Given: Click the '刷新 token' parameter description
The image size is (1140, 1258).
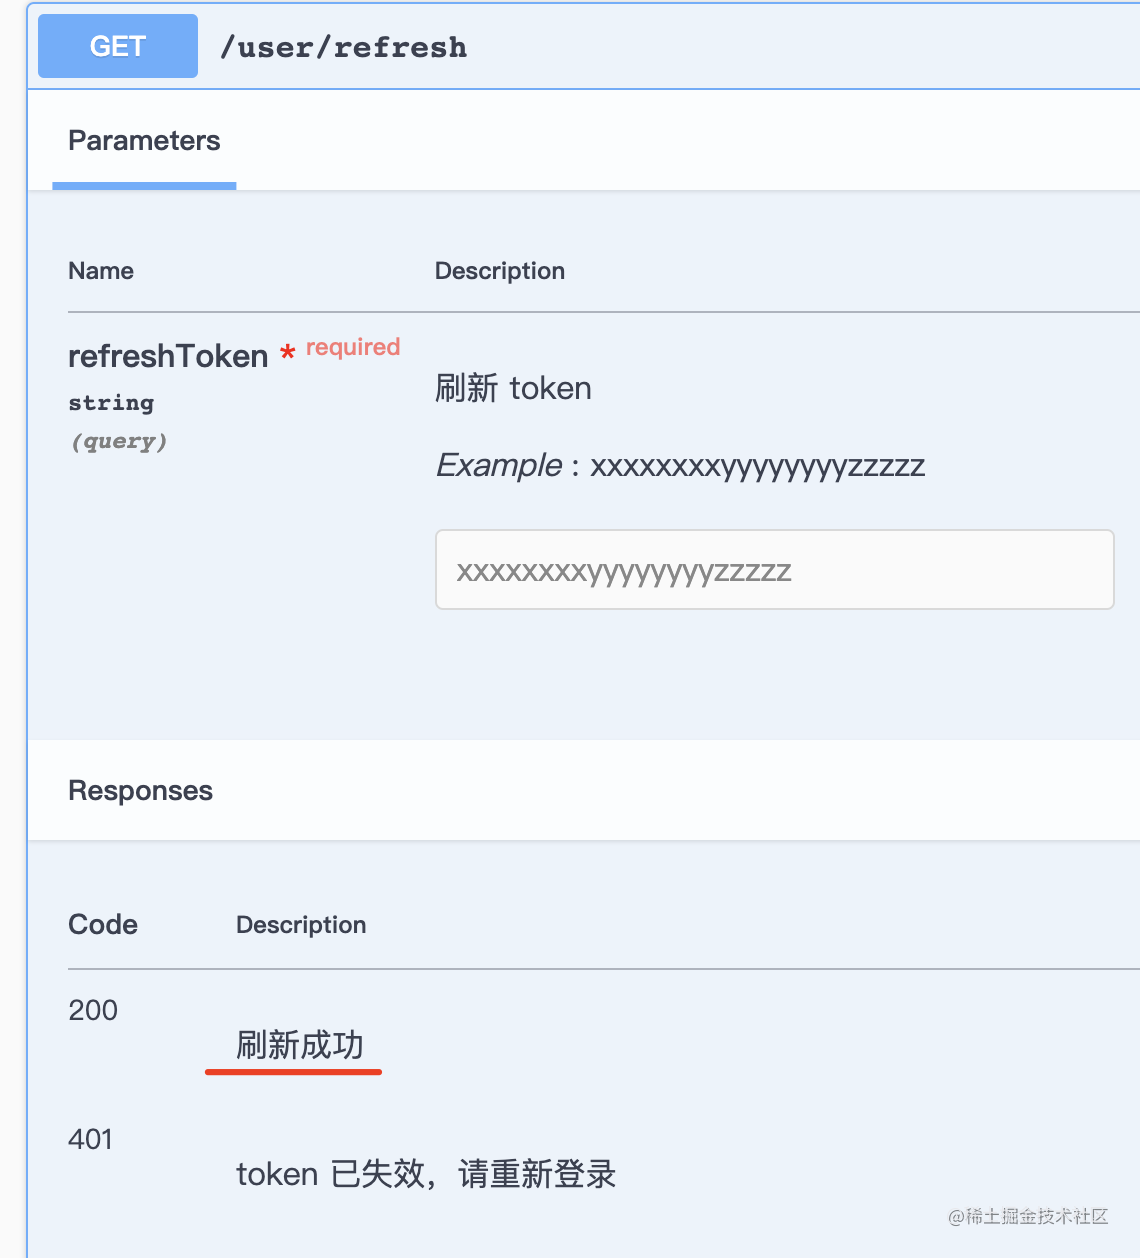Looking at the screenshot, I should 513,388.
